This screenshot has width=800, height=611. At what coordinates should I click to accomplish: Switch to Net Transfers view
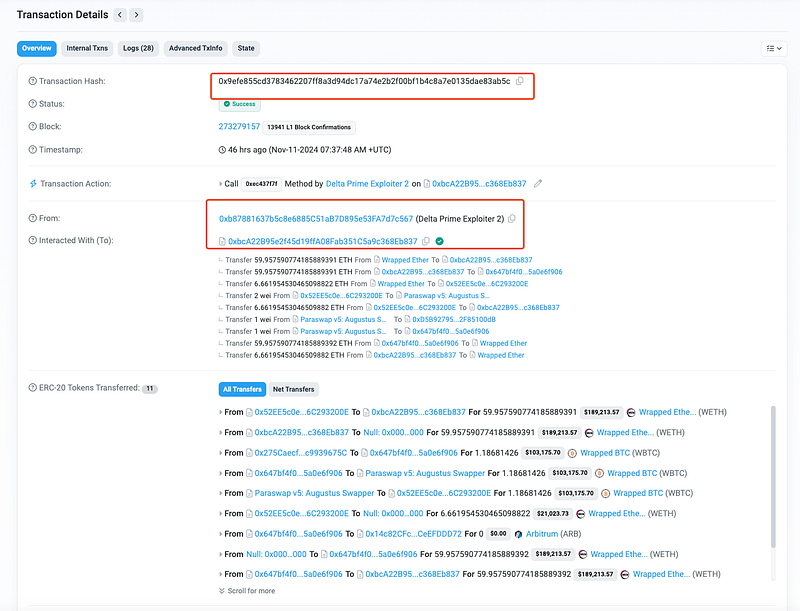tap(293, 389)
